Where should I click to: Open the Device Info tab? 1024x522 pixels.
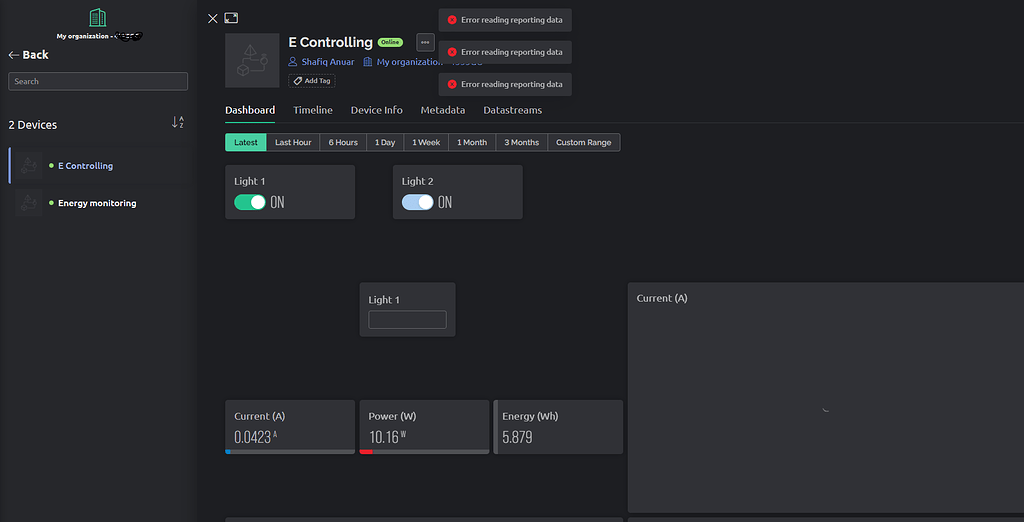tap(377, 110)
